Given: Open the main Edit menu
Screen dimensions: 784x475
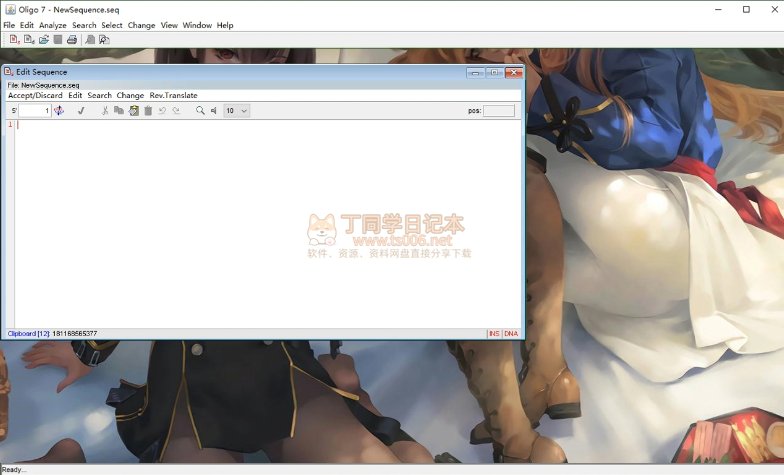Looking at the screenshot, I should (26, 25).
